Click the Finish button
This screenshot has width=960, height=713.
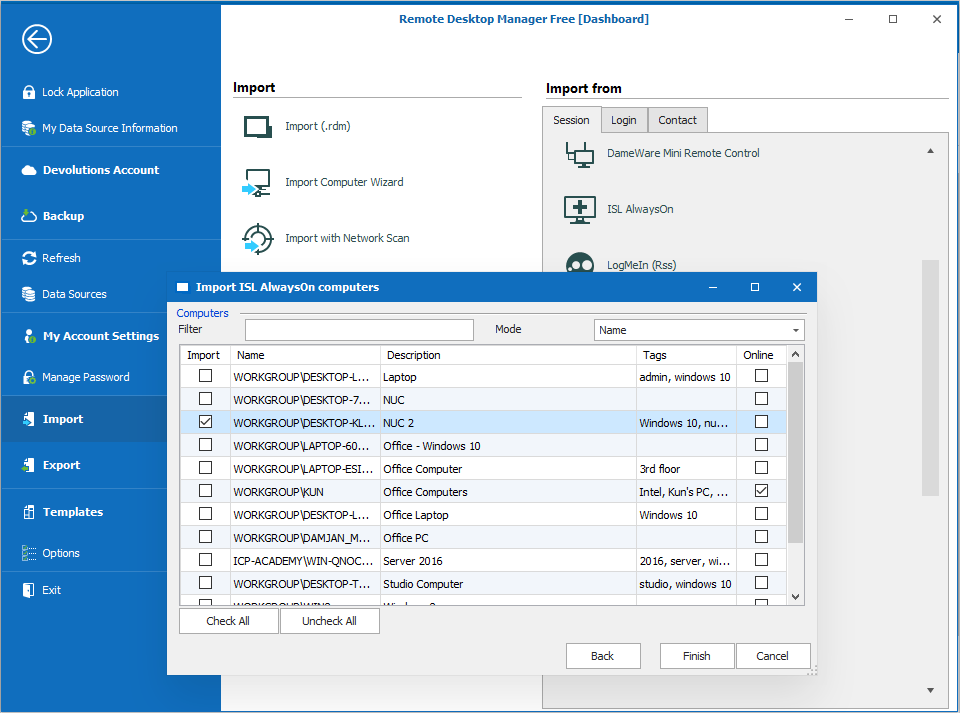(x=697, y=656)
